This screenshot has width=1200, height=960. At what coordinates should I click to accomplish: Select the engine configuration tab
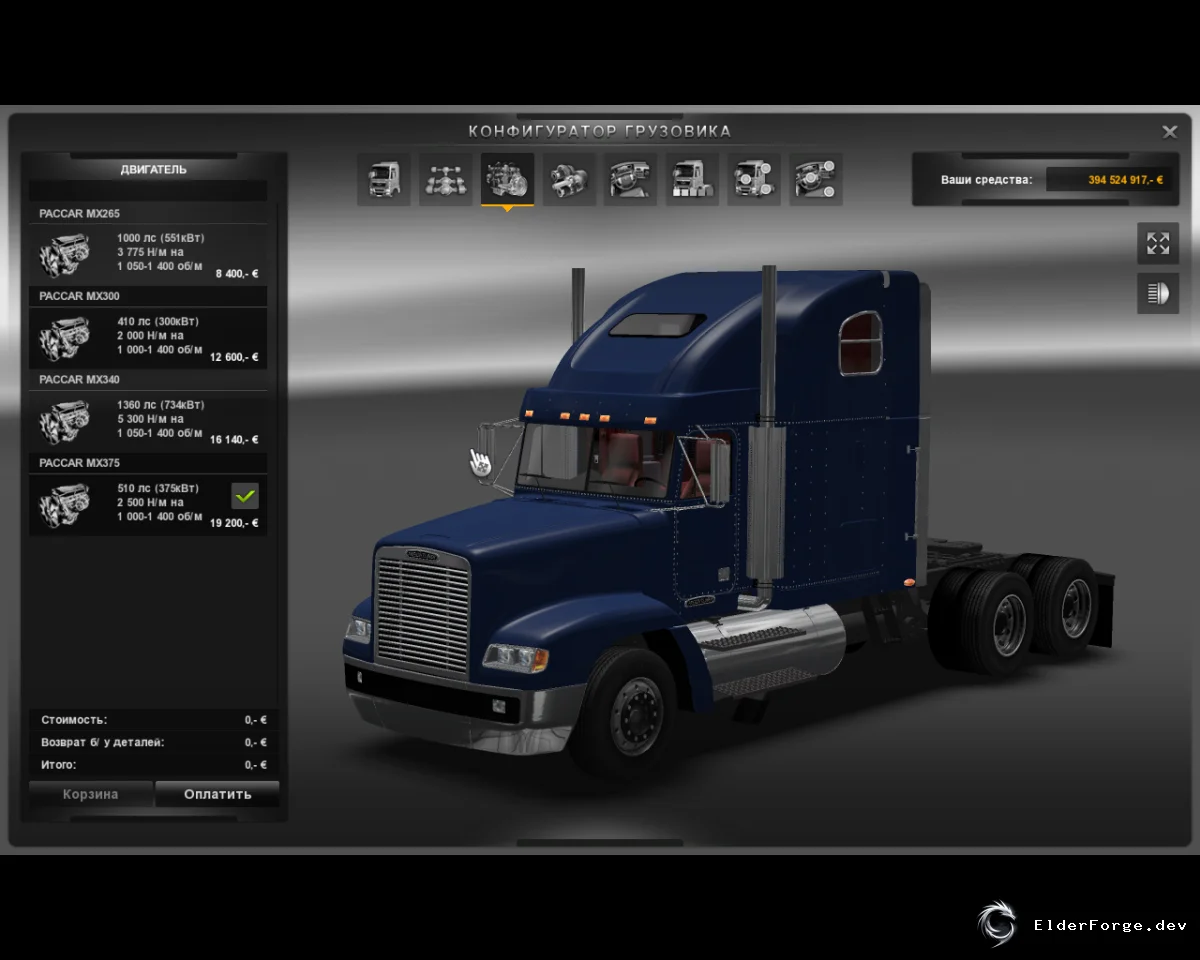pyautogui.click(x=508, y=180)
